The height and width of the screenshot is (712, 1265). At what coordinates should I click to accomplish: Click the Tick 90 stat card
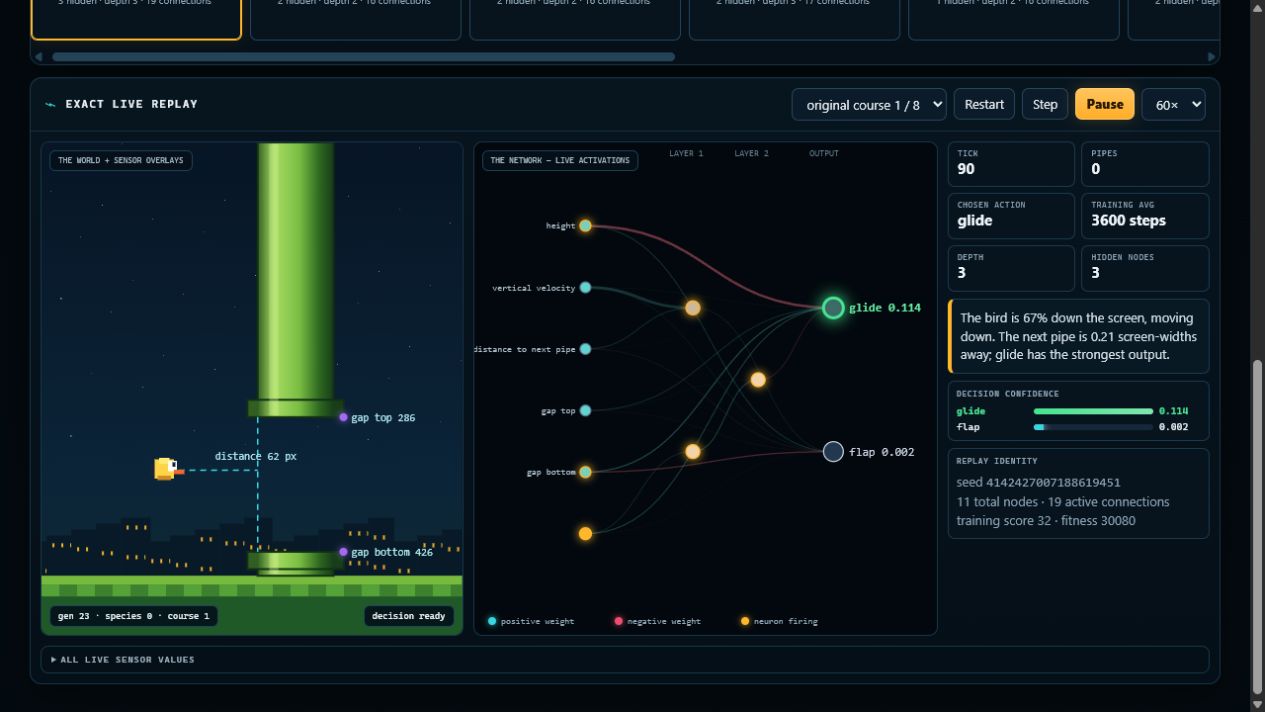(x=1011, y=164)
